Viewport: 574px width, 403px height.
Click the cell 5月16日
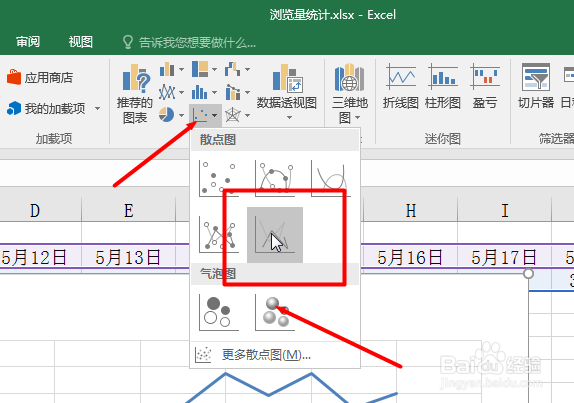411,257
